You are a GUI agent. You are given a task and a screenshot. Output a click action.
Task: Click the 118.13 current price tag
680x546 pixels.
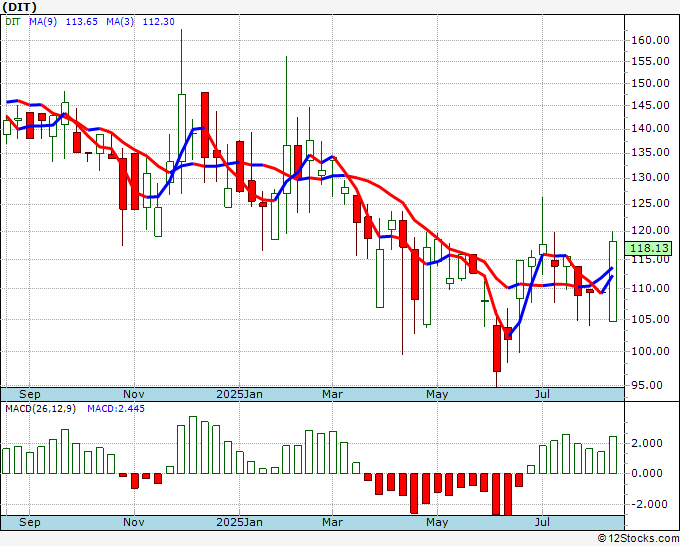tap(649, 248)
